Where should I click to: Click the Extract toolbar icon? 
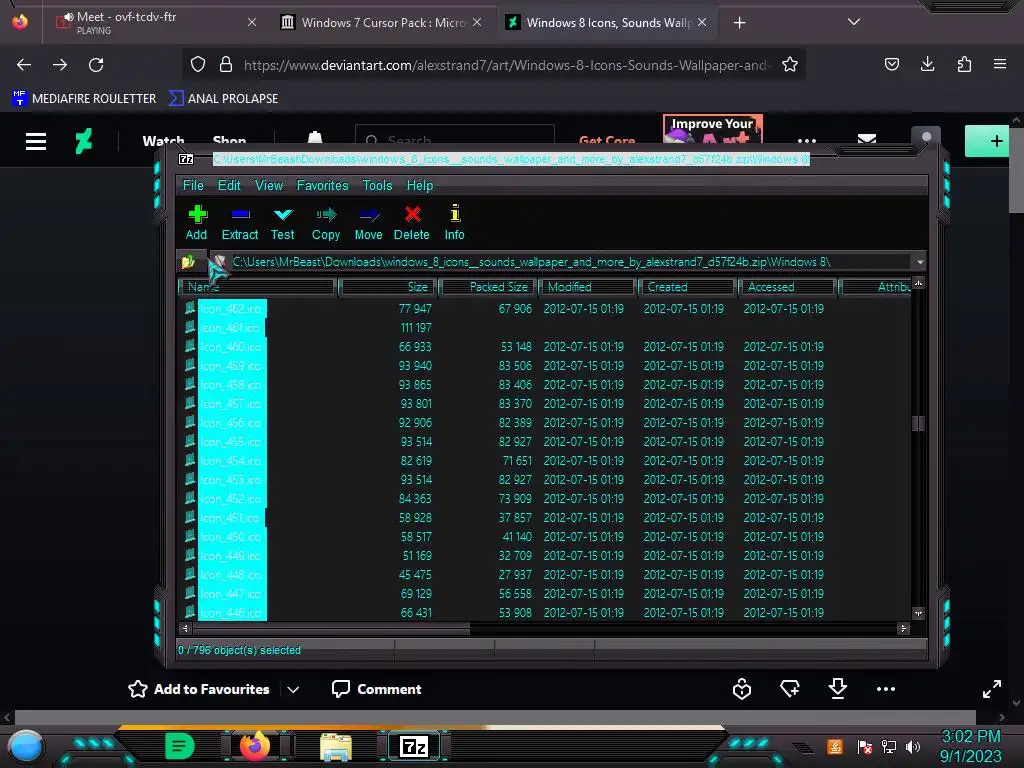[240, 223]
